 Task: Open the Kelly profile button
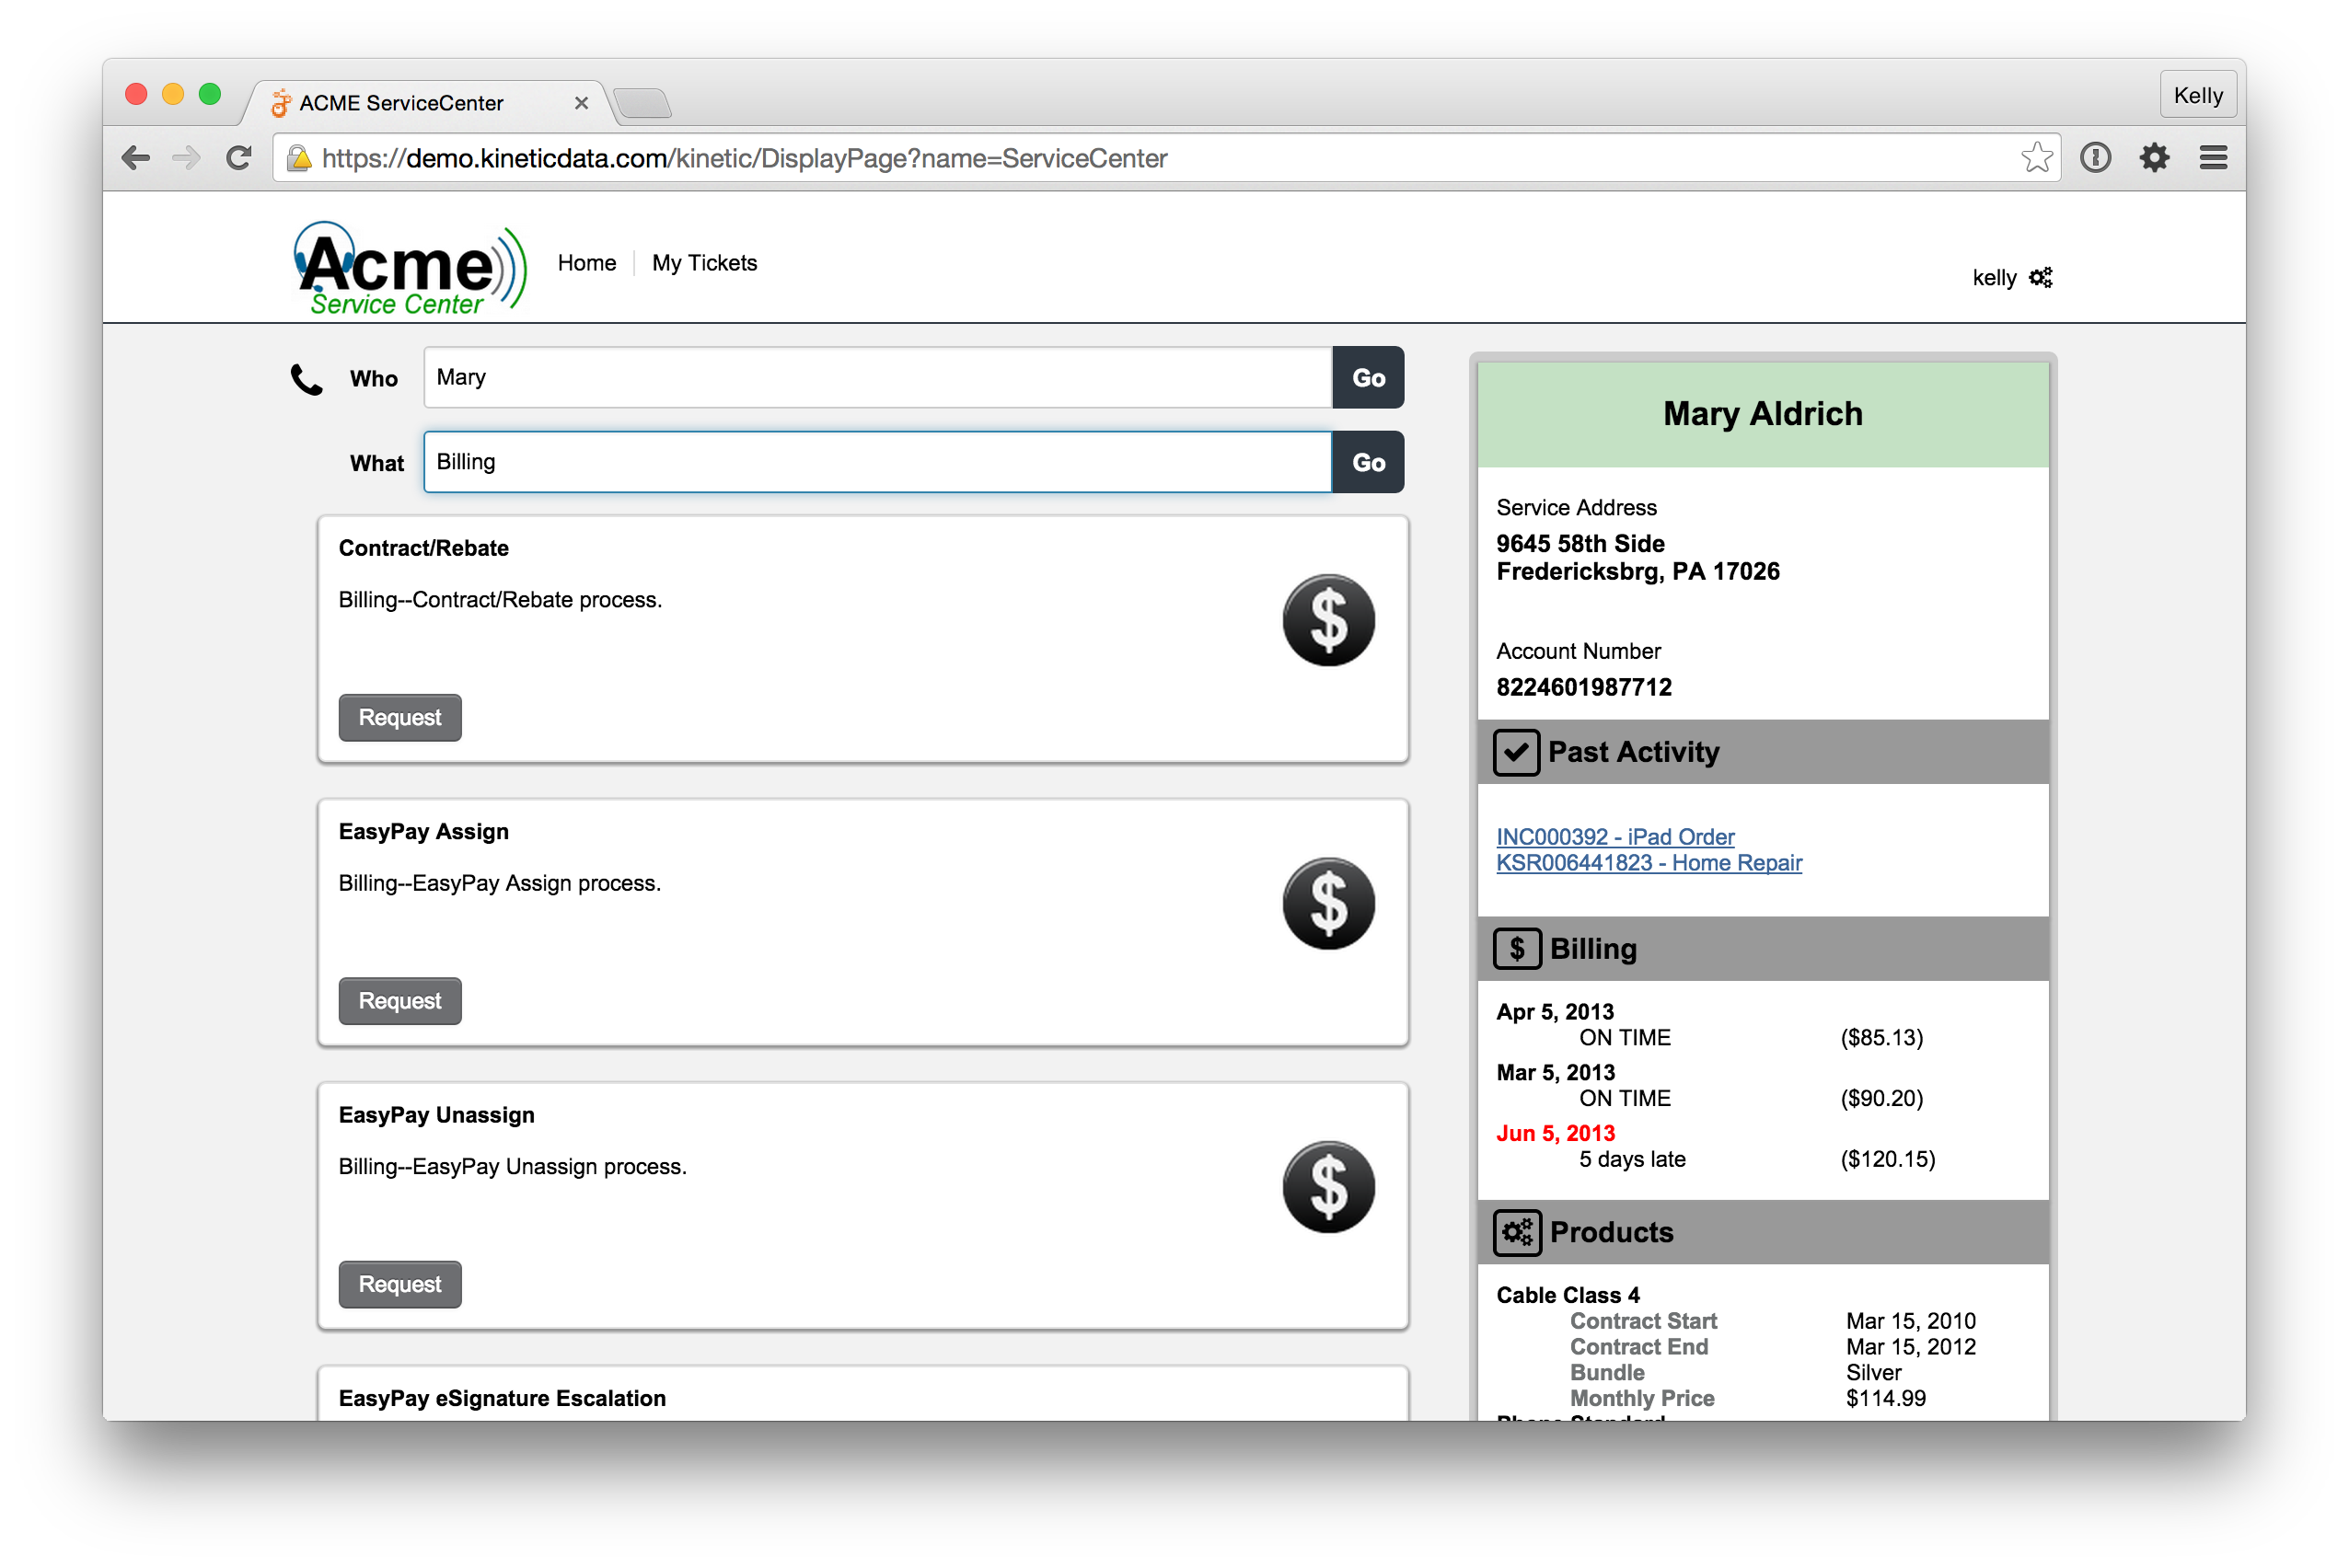2197,96
